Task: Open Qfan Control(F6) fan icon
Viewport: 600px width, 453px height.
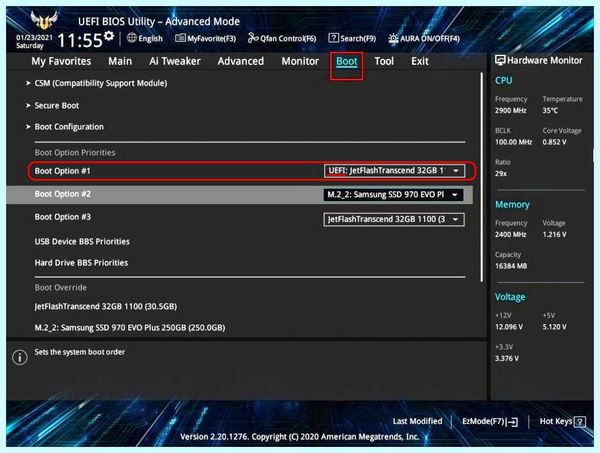Action: click(253, 38)
